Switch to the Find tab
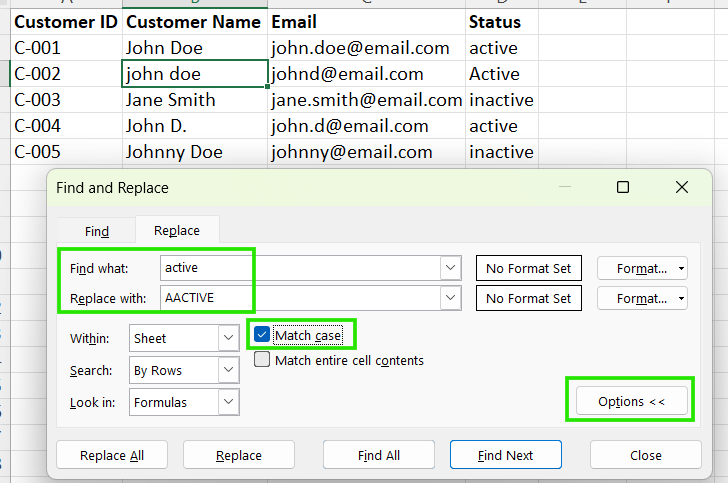Screen dimensions: 728x483 97,231
